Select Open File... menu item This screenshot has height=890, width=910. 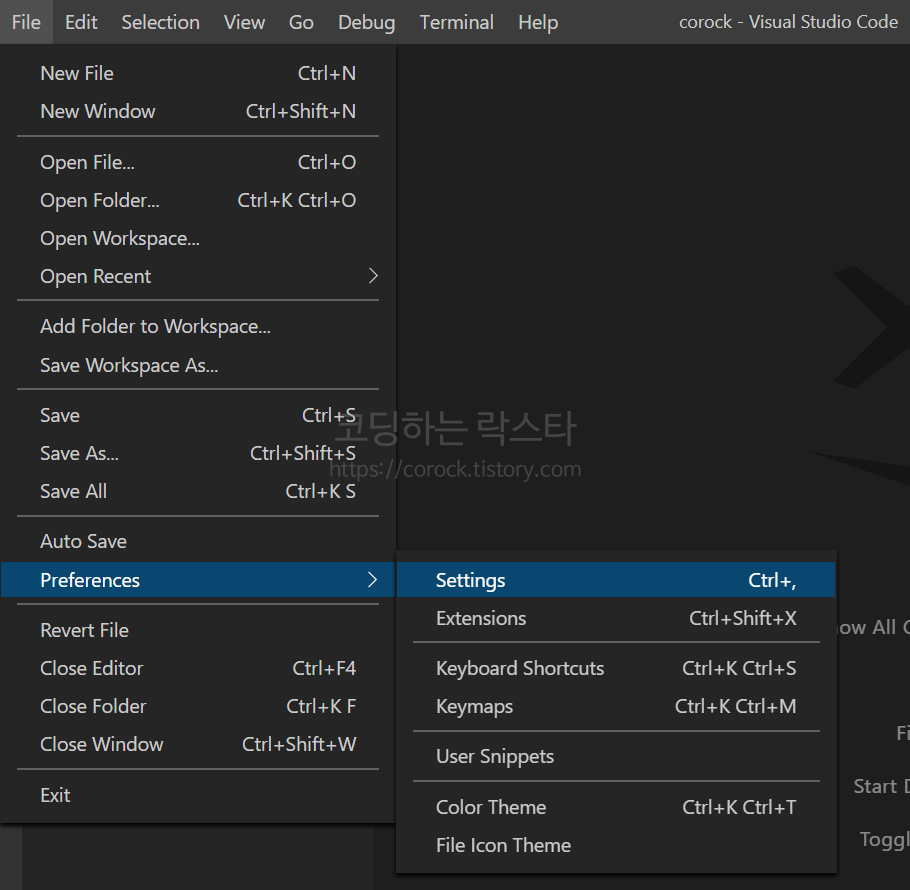[x=198, y=162]
